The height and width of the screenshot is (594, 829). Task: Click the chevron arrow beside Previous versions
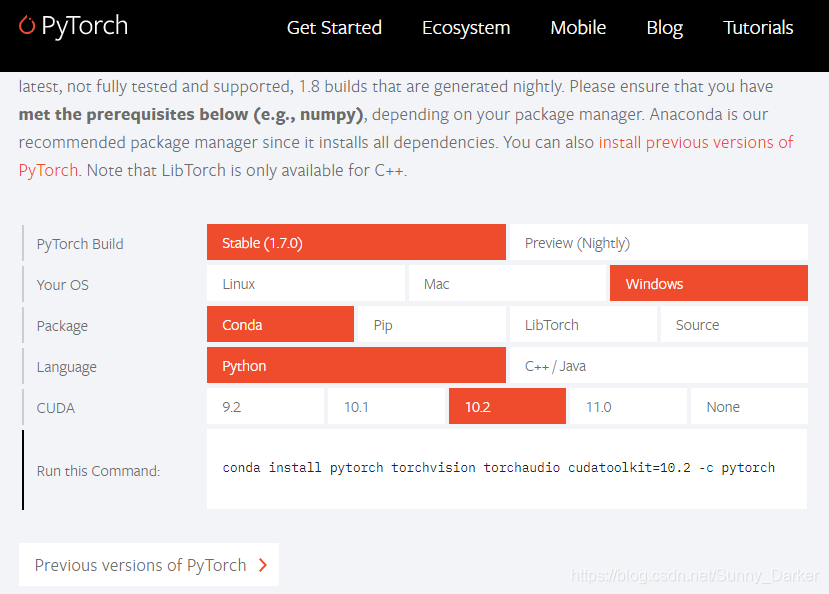263,565
